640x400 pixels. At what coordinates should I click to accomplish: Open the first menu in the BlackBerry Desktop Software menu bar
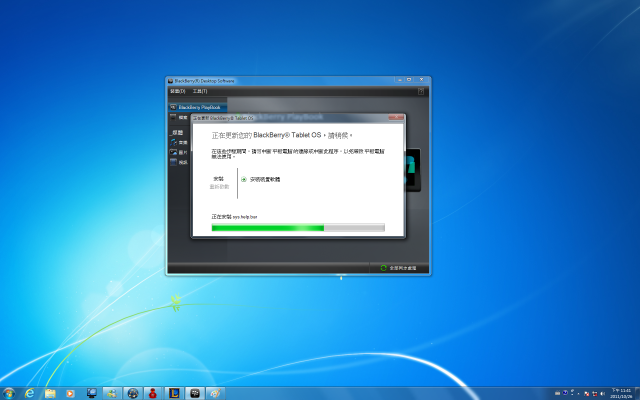(178, 91)
